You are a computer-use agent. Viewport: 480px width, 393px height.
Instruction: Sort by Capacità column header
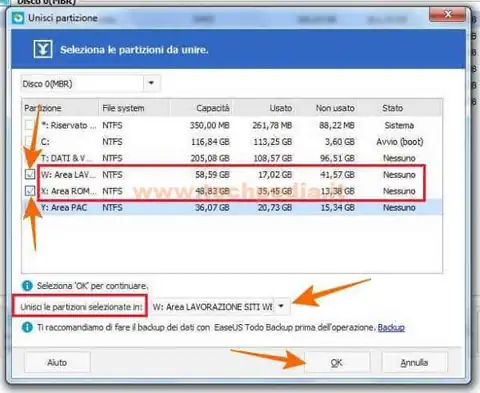coord(201,108)
